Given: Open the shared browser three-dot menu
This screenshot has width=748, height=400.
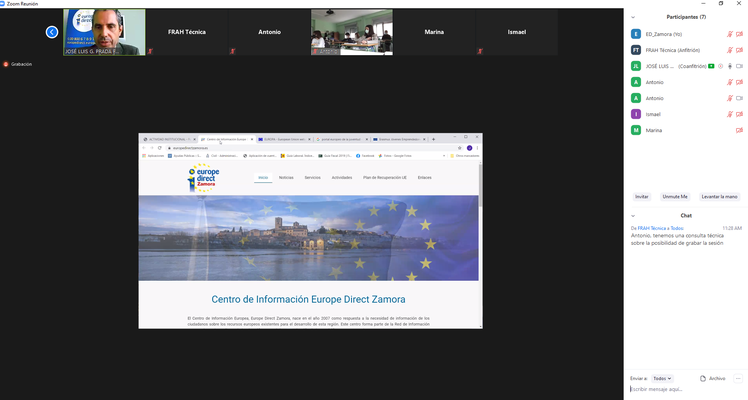Looking at the screenshot, I should click(x=477, y=148).
